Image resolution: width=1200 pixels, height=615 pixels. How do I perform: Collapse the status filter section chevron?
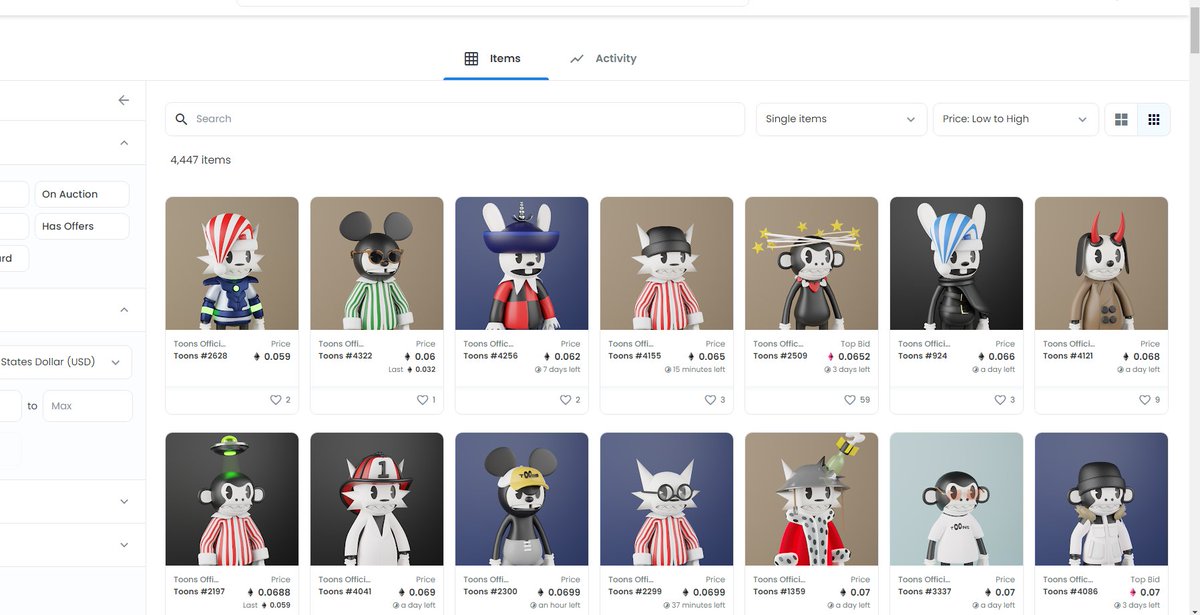[124, 143]
